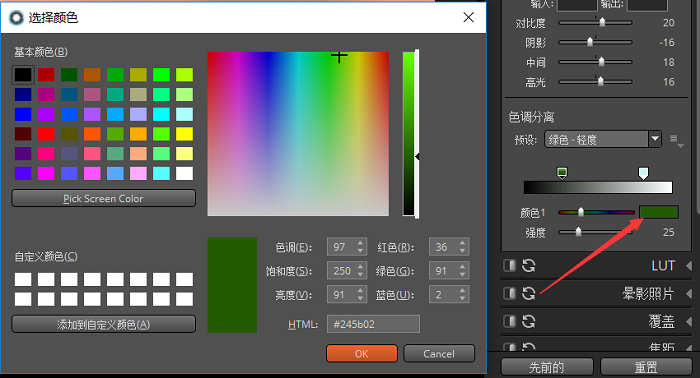Click the Cancel button
Image resolution: width=700 pixels, height=378 pixels.
pos(439,353)
